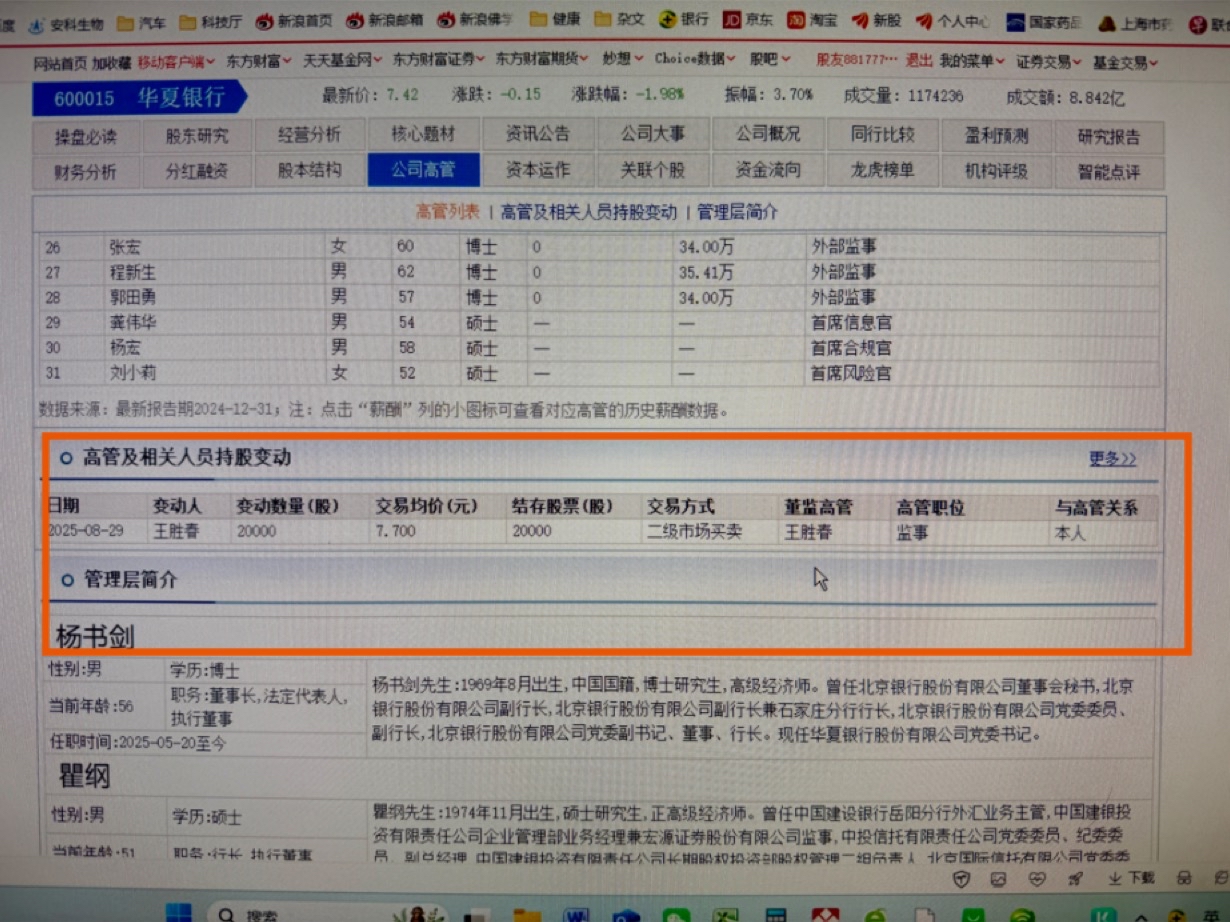Click the 更多>> link for shareholding changes
This screenshot has height=922, width=1230.
(1113, 459)
